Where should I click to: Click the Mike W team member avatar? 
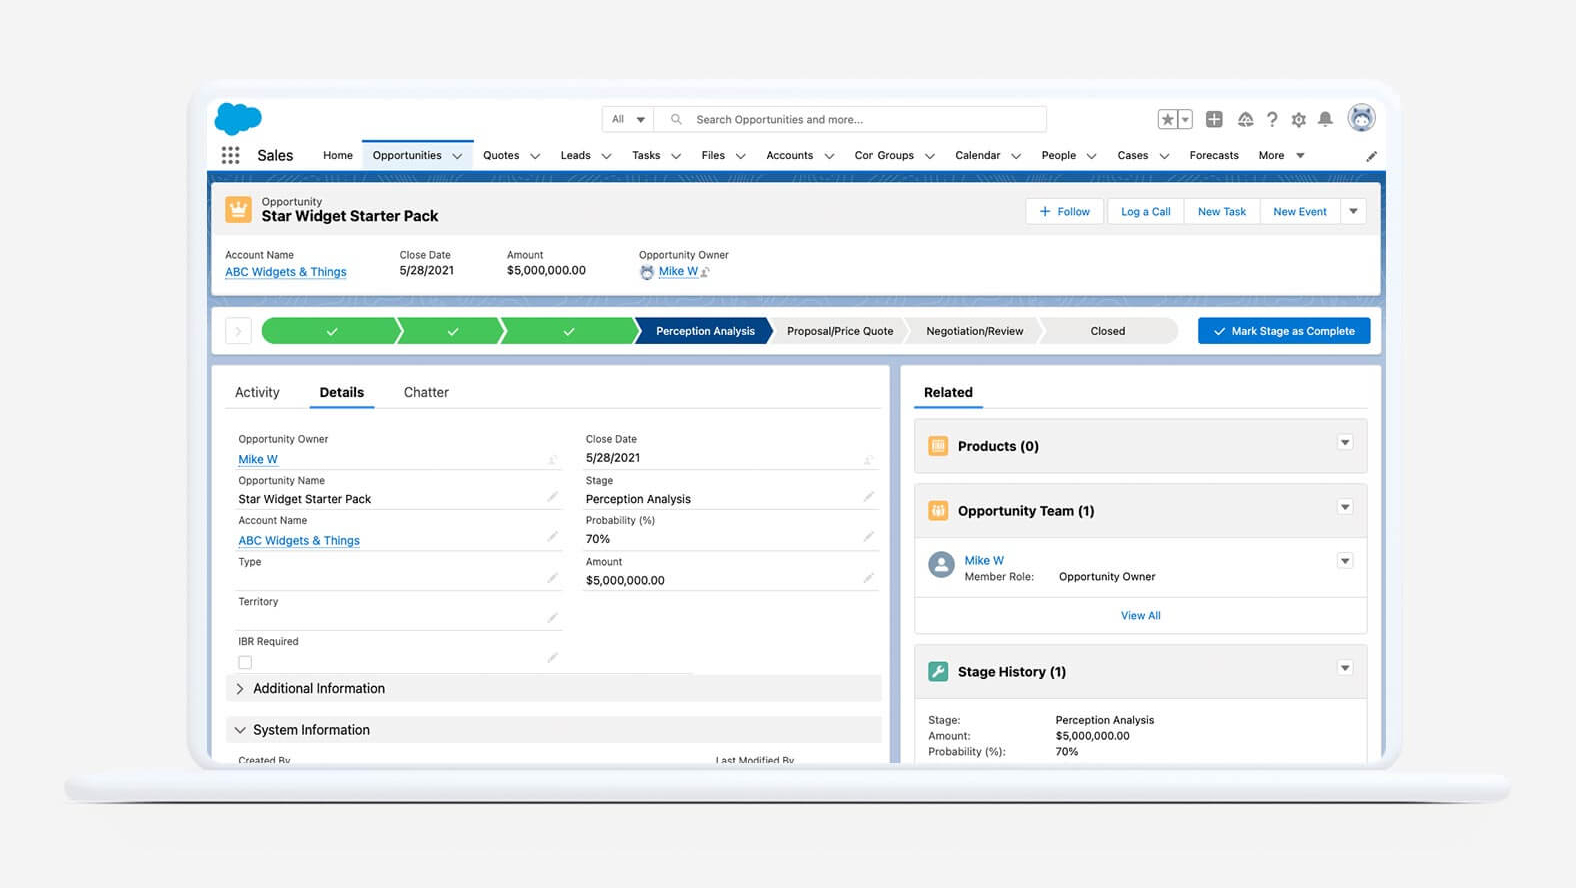(941, 565)
